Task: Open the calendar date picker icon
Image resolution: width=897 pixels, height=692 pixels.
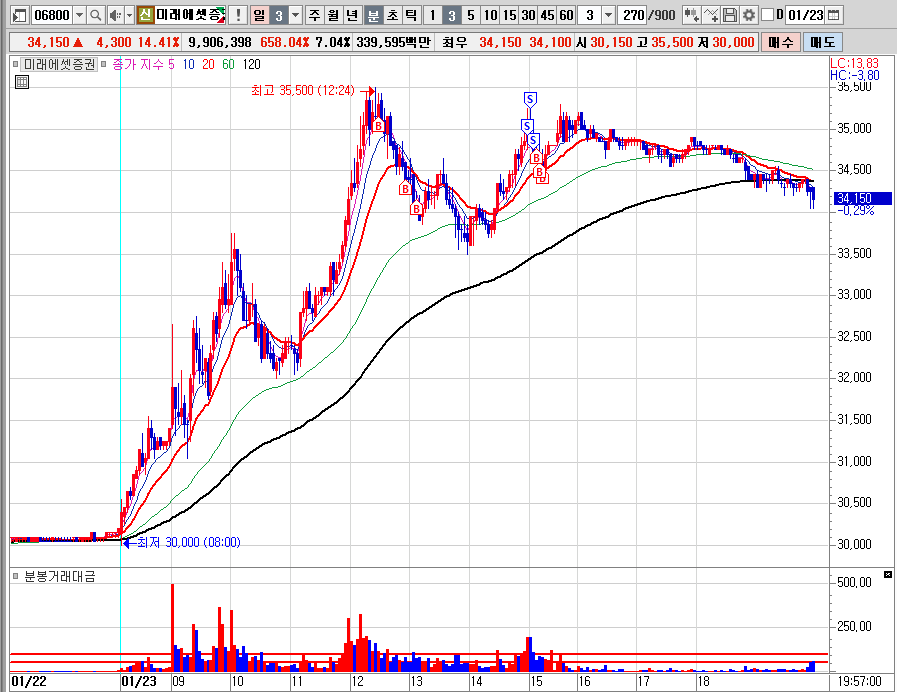Action: 834,15
